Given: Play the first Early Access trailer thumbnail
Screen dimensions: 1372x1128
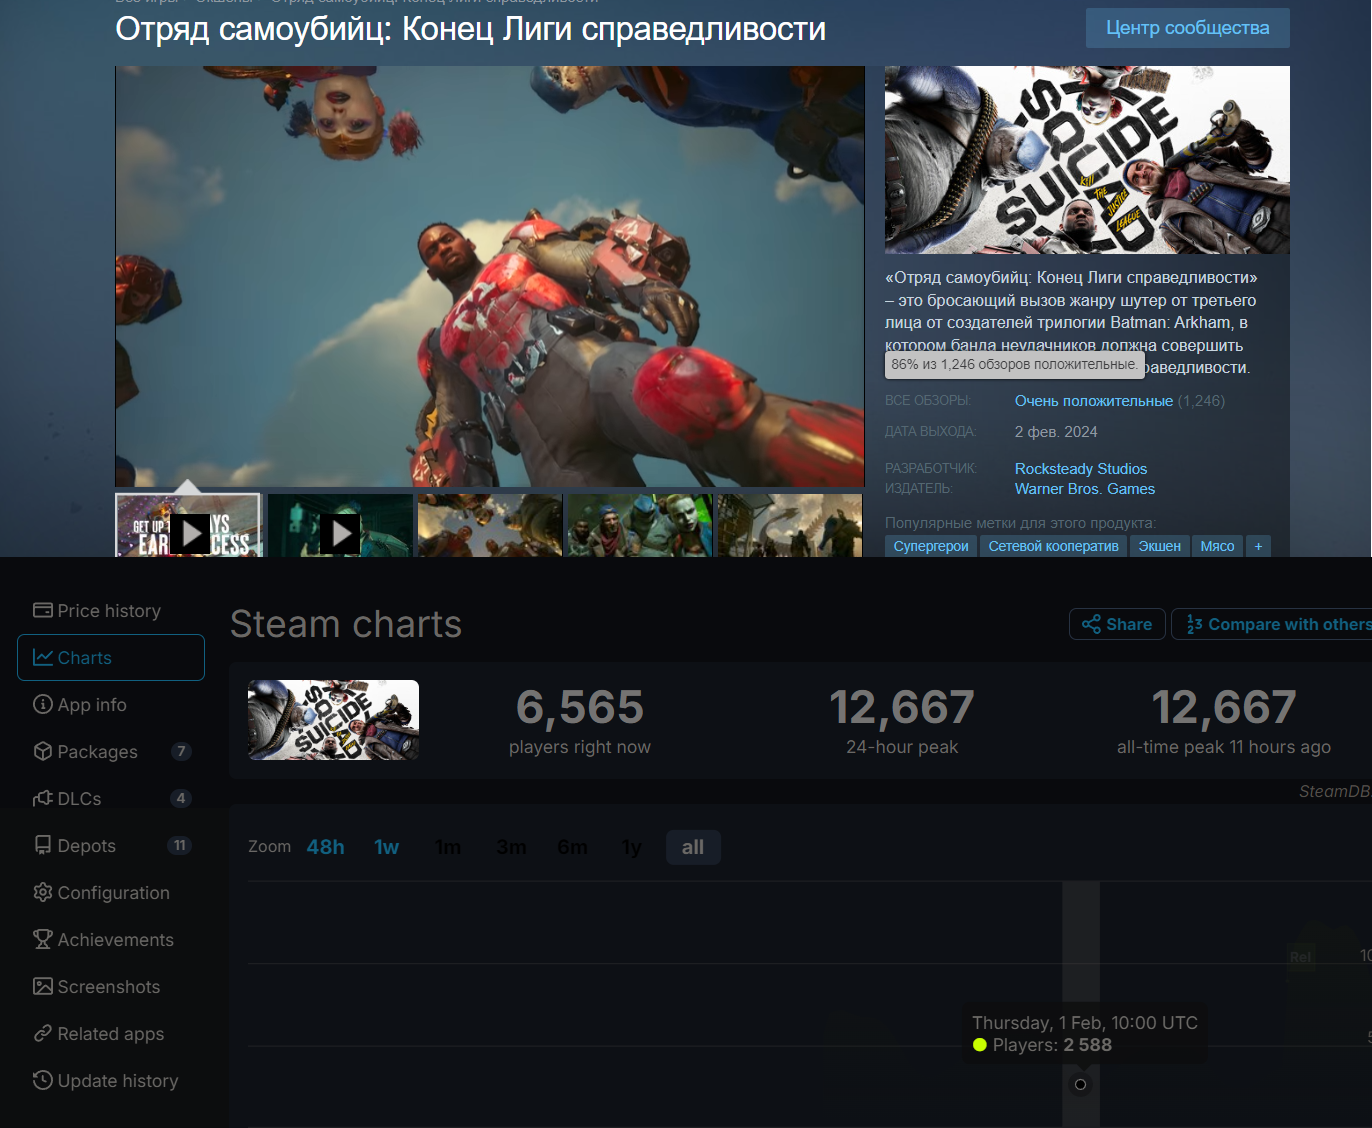Looking at the screenshot, I should point(189,526).
